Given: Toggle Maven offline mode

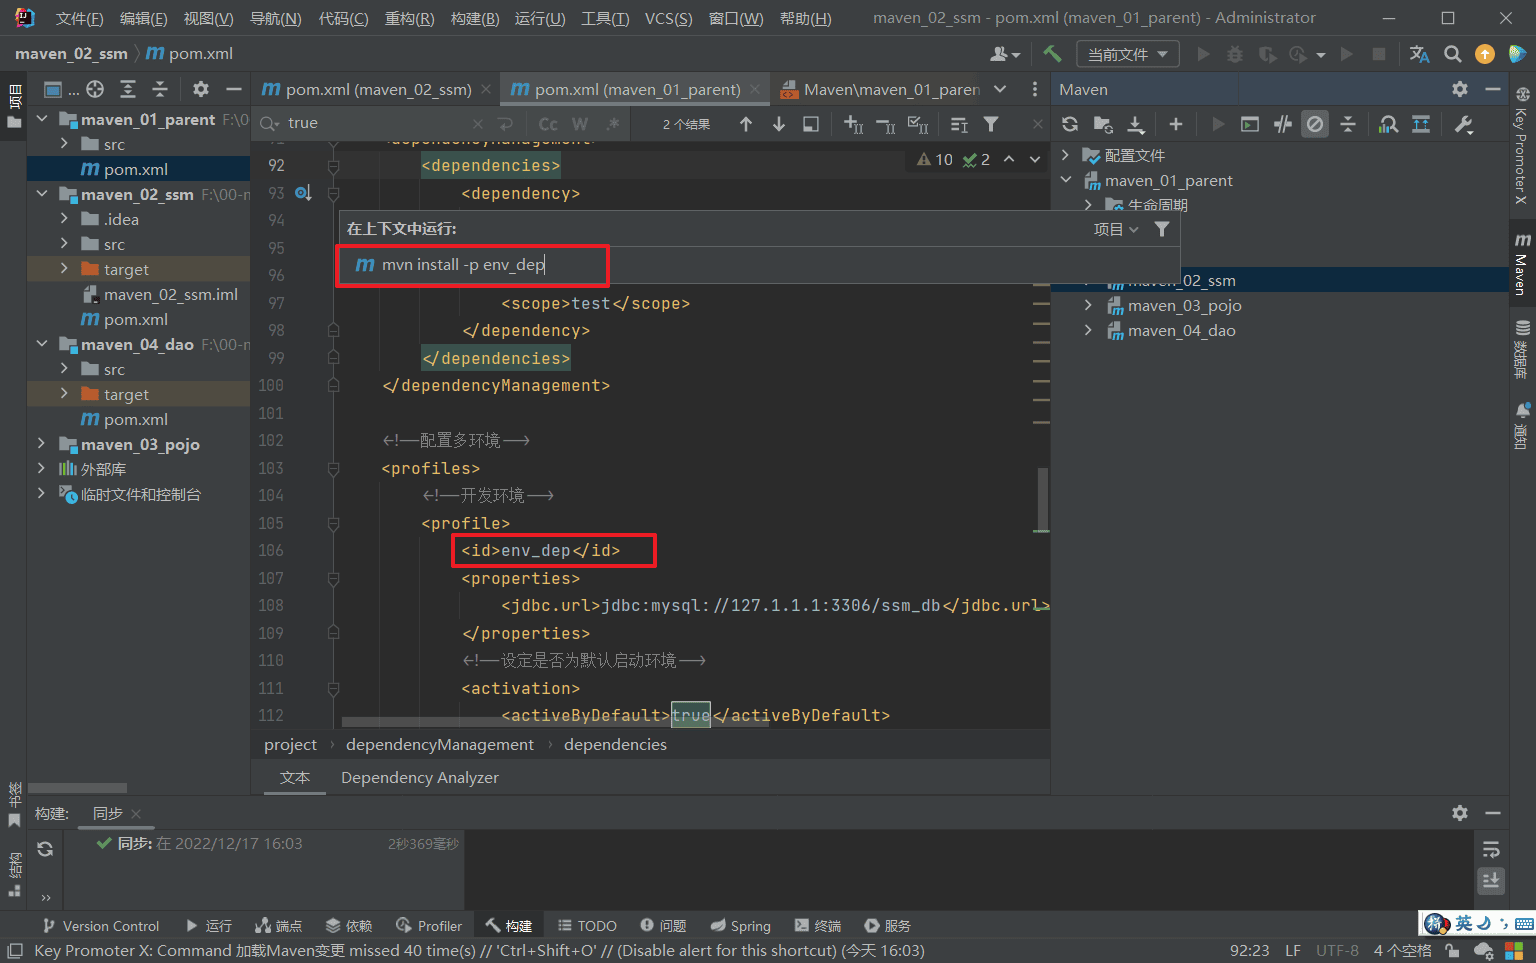Looking at the screenshot, I should (1283, 124).
